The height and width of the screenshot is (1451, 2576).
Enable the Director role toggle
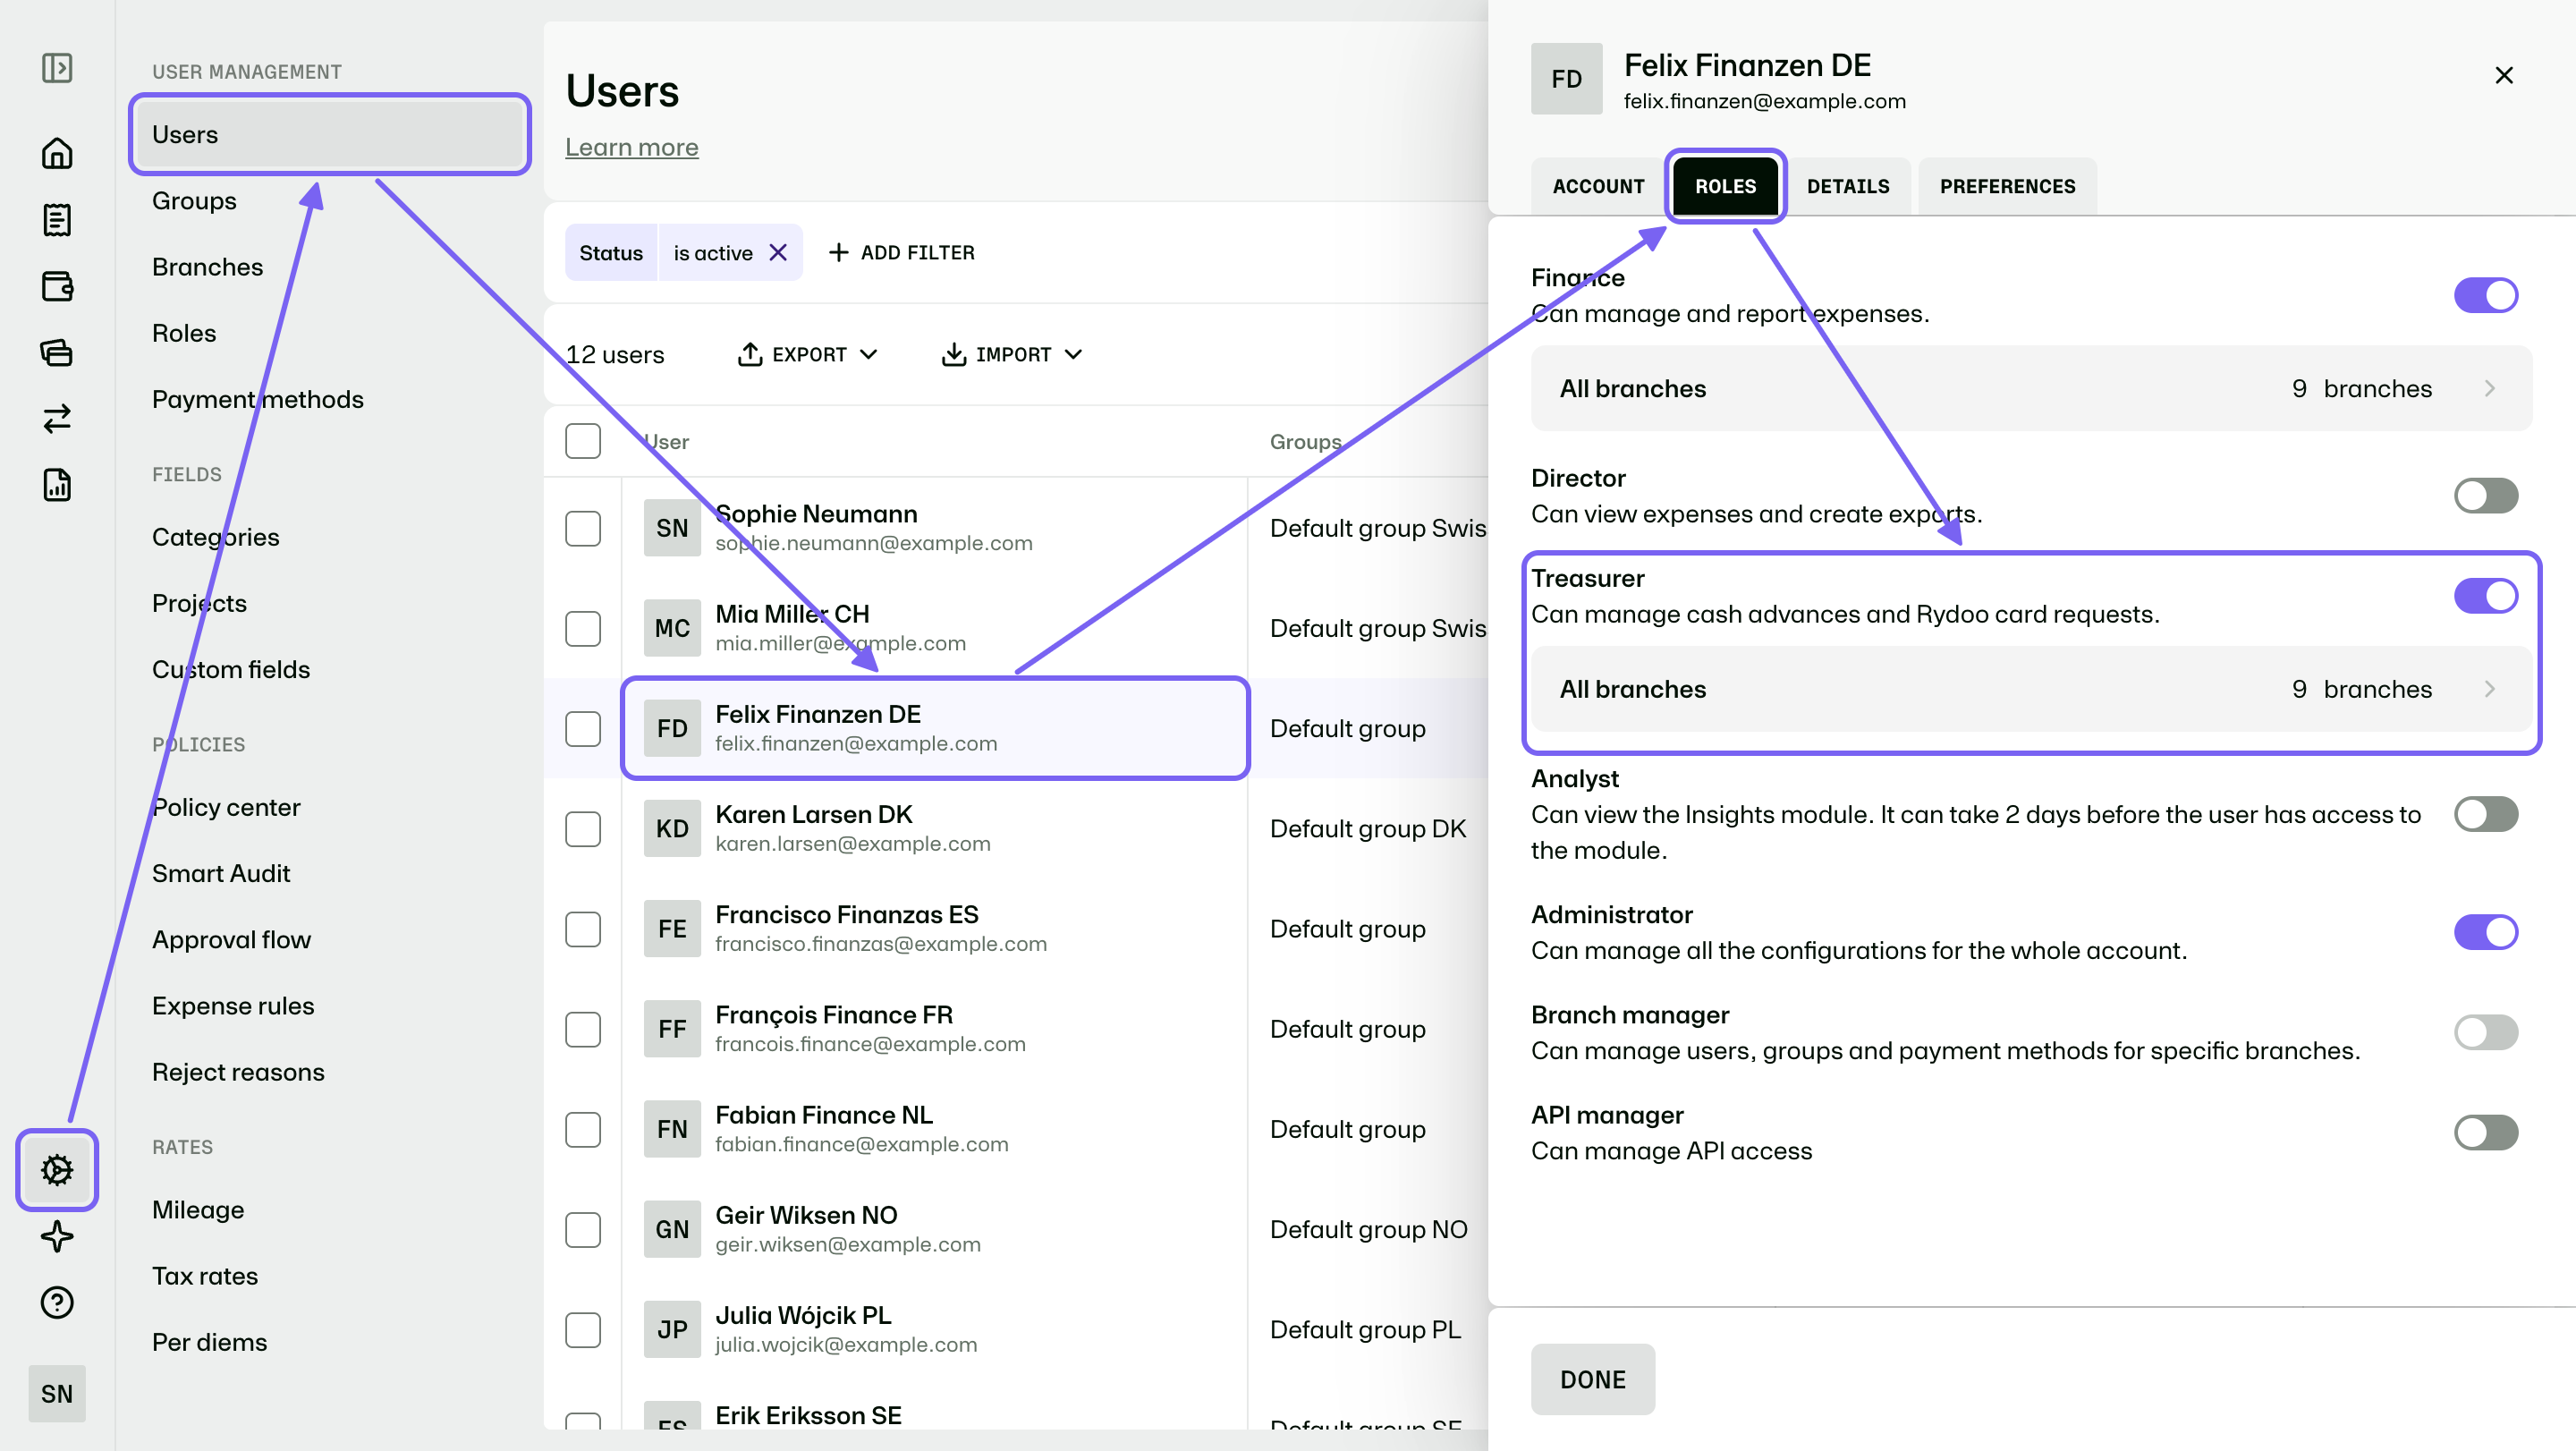pos(2486,496)
